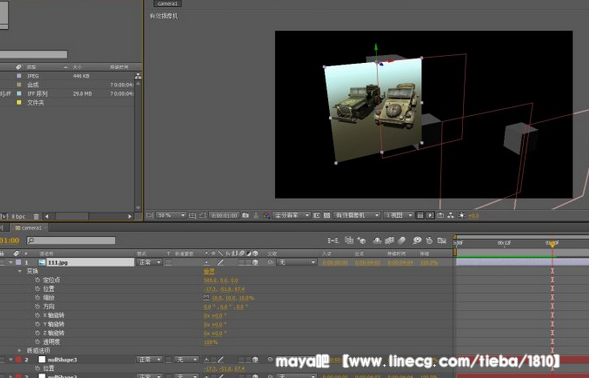The image size is (589, 378).
Task: Toggle pixel aspect ratio correction icon
Action: pos(420,215)
